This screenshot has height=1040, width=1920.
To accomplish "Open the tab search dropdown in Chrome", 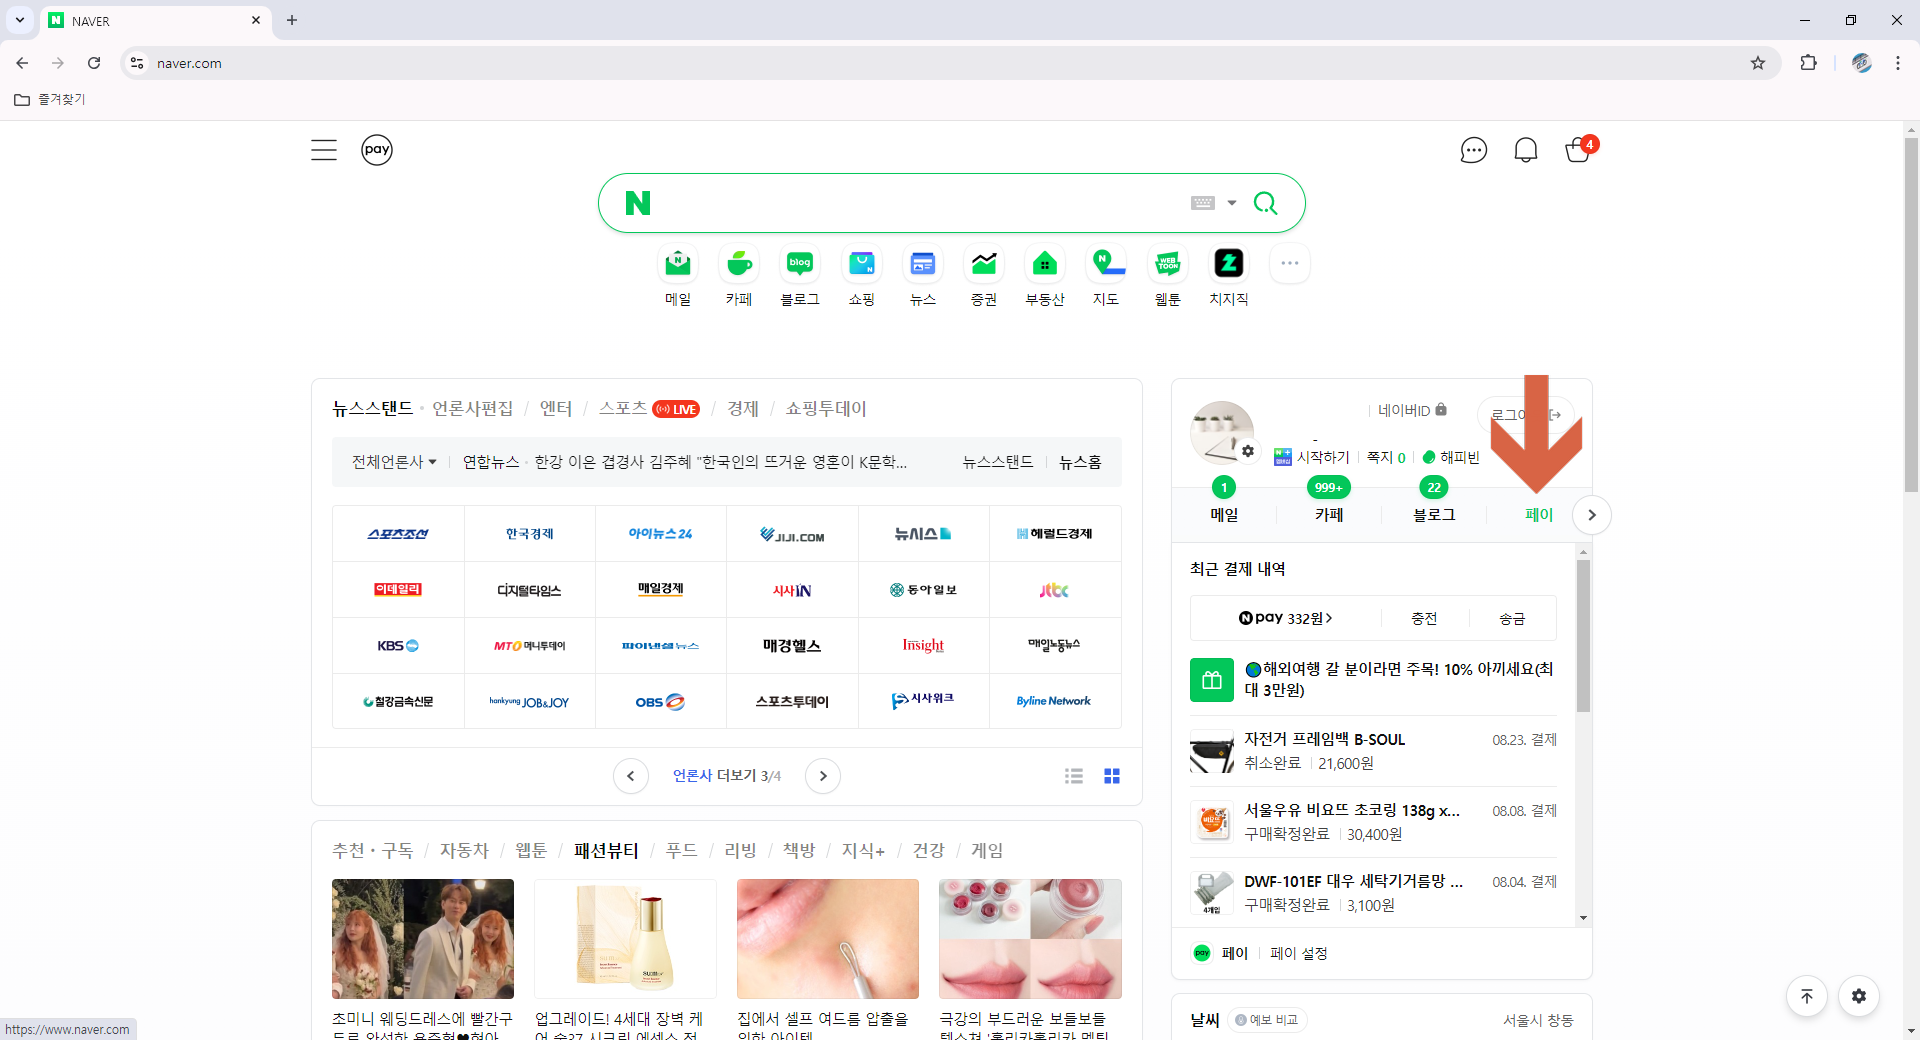I will click(x=20, y=20).
